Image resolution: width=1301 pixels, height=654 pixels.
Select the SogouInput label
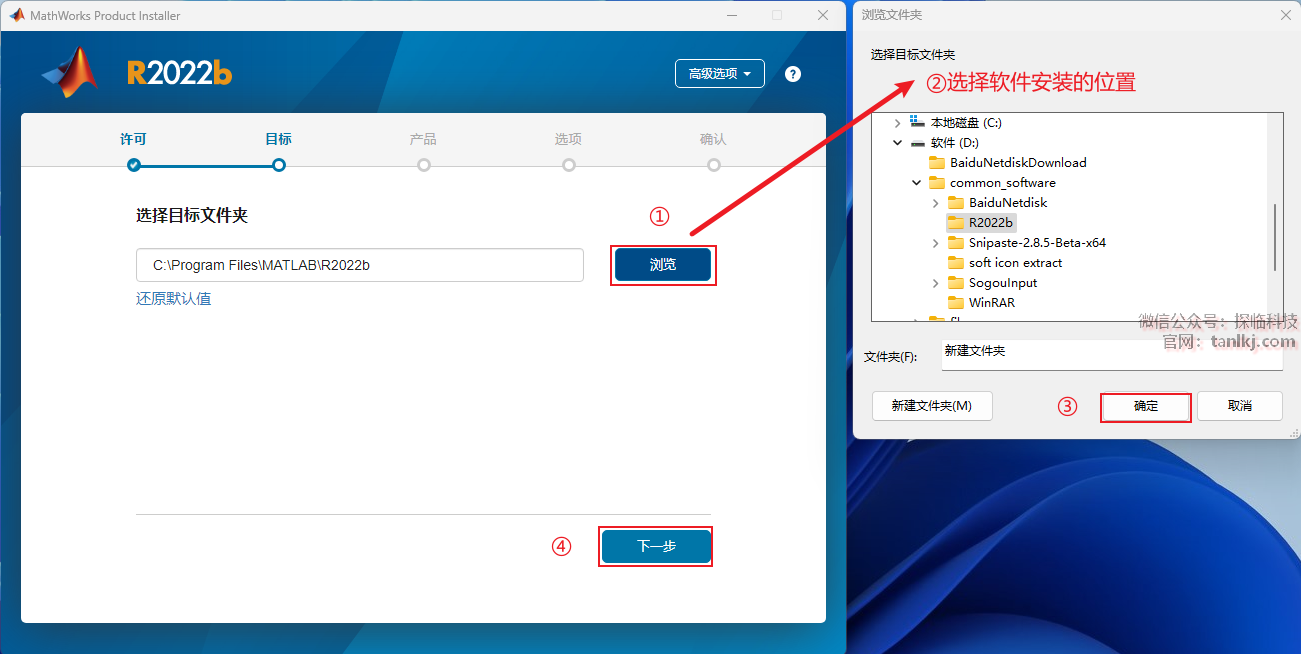point(1003,283)
